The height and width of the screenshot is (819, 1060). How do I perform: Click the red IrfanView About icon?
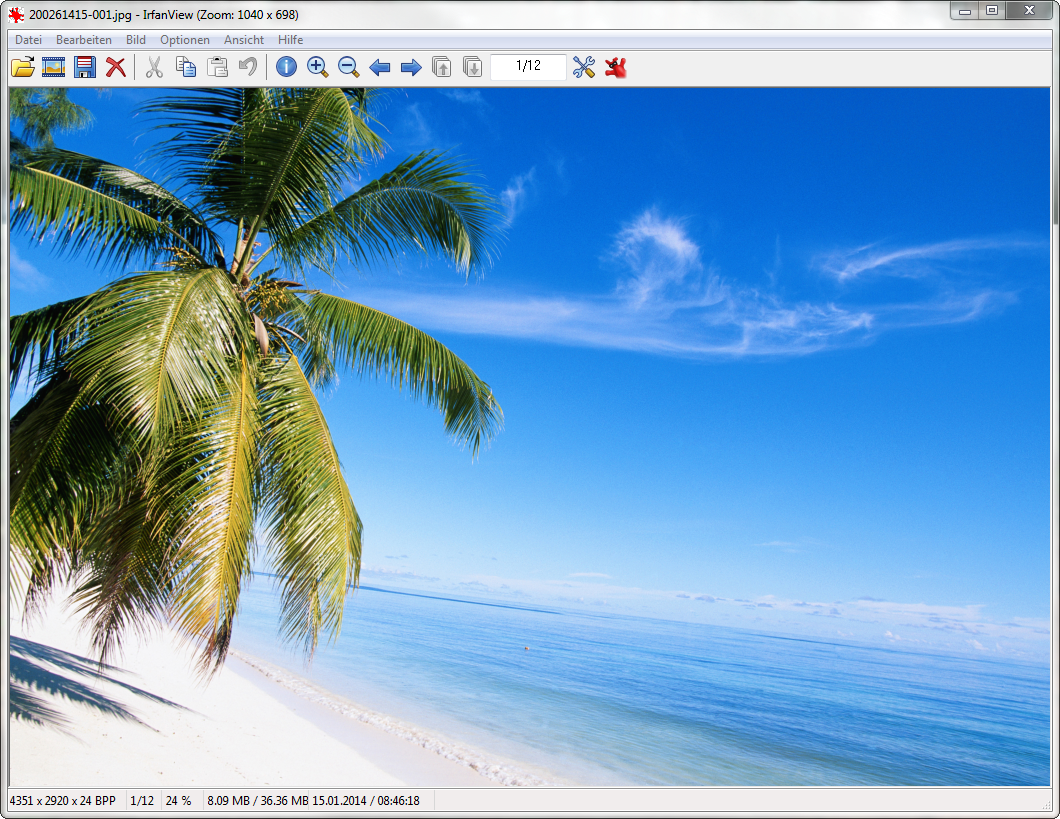616,67
